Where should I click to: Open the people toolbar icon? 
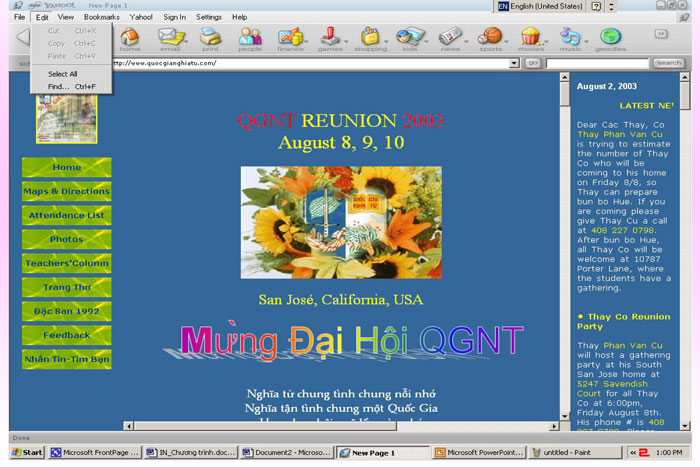tap(250, 39)
